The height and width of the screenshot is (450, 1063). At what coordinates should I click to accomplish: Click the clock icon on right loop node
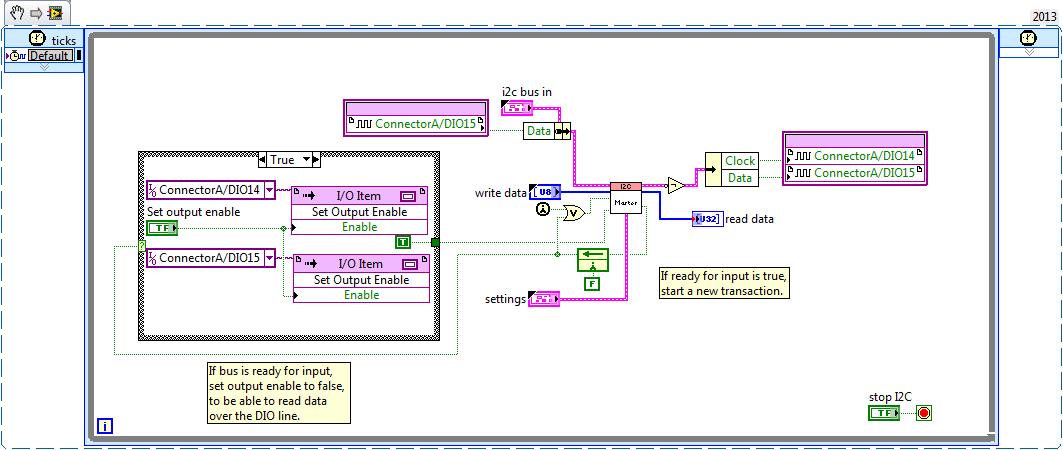point(1028,38)
